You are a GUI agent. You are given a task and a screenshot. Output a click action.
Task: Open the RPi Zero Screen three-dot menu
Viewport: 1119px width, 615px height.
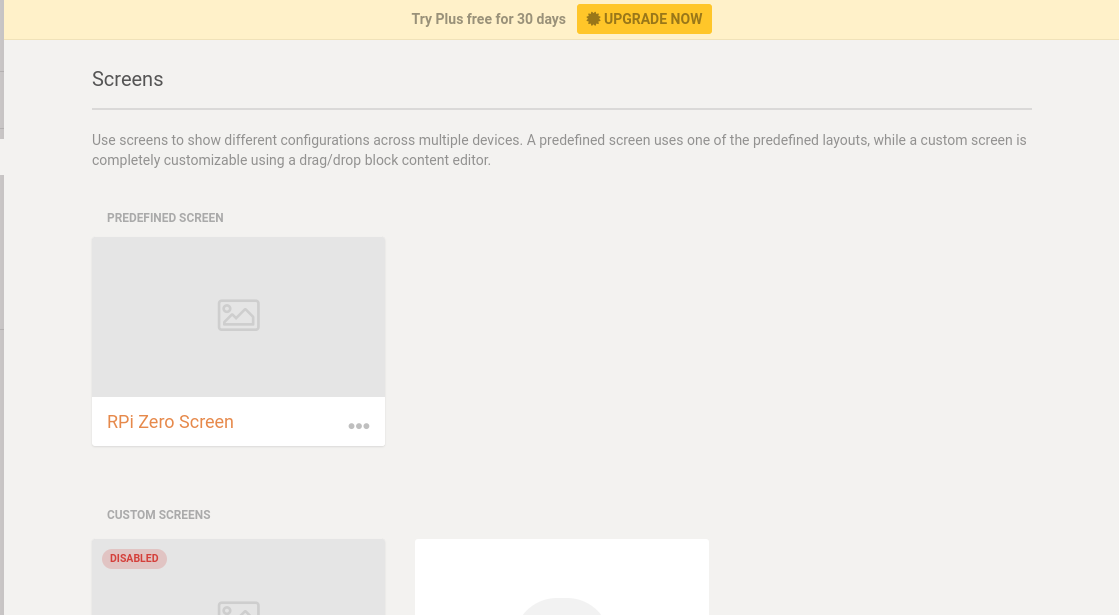358,426
